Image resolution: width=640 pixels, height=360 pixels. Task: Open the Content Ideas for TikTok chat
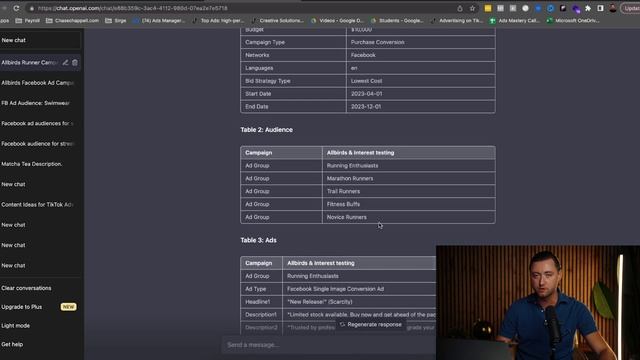(40, 204)
